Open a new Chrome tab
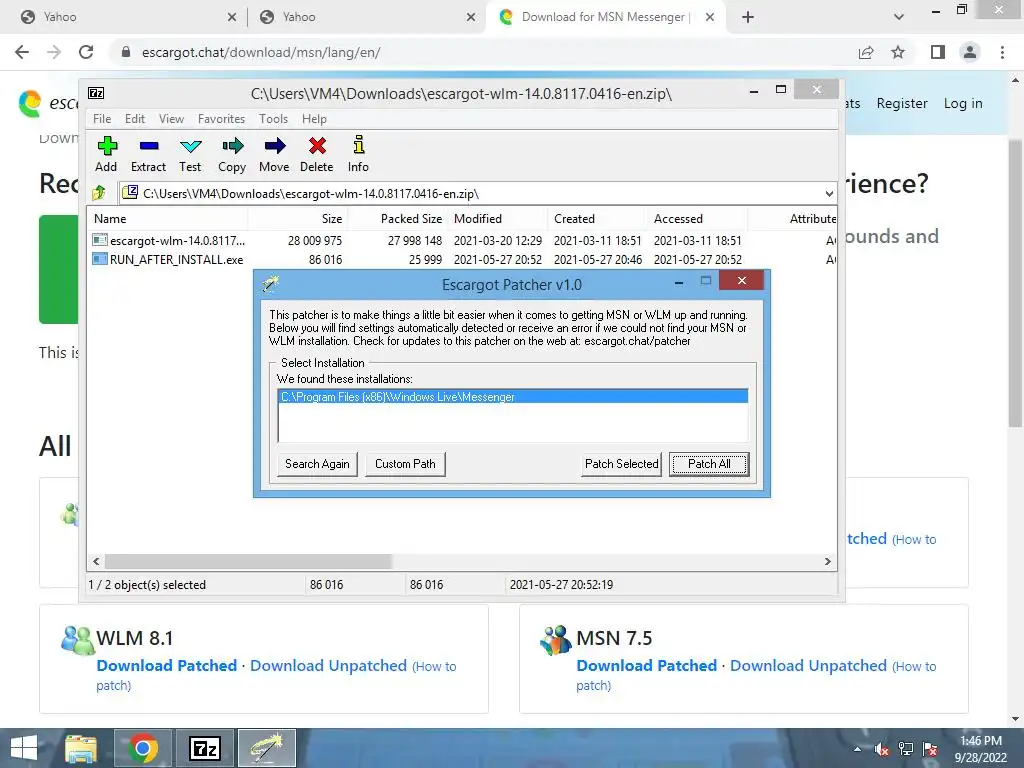 click(748, 17)
